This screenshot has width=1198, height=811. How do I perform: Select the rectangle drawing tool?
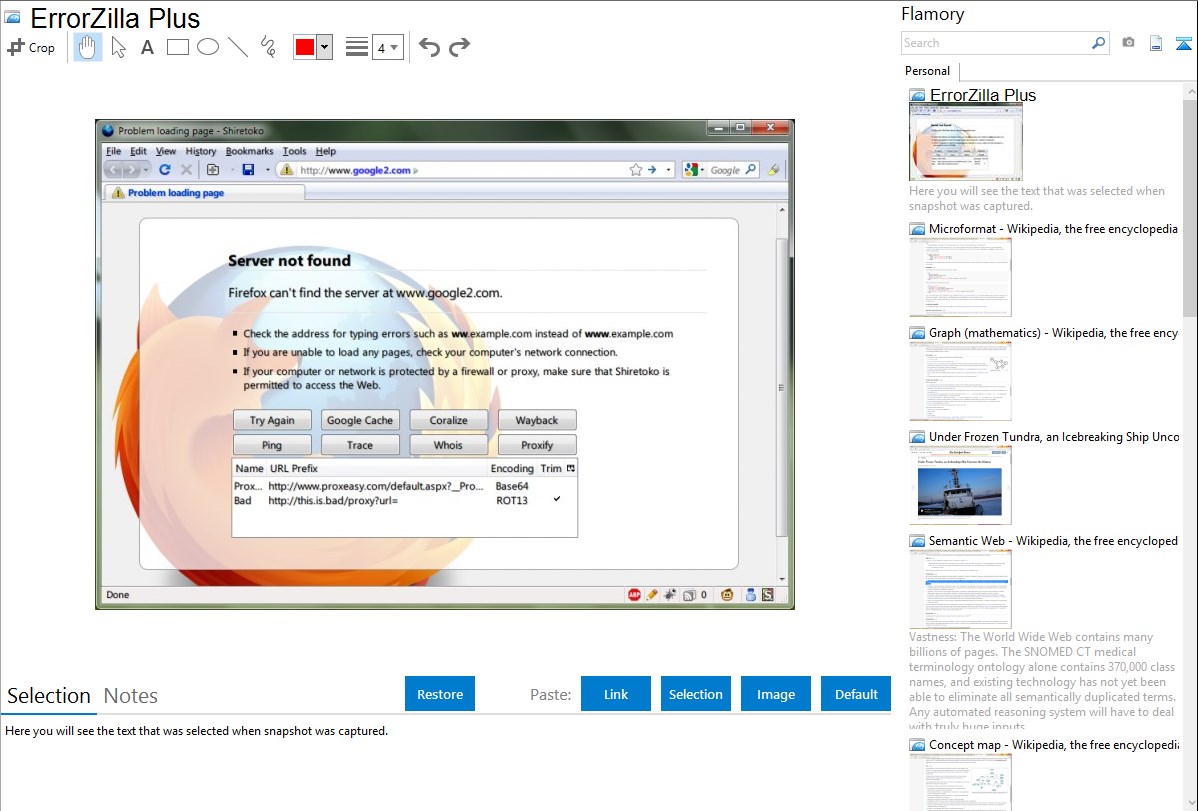pos(177,47)
